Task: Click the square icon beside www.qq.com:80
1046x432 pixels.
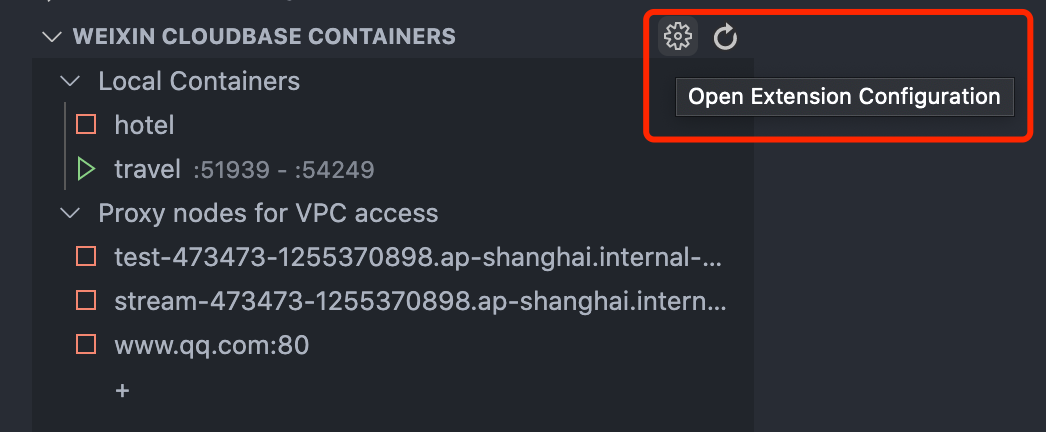Action: (x=86, y=345)
